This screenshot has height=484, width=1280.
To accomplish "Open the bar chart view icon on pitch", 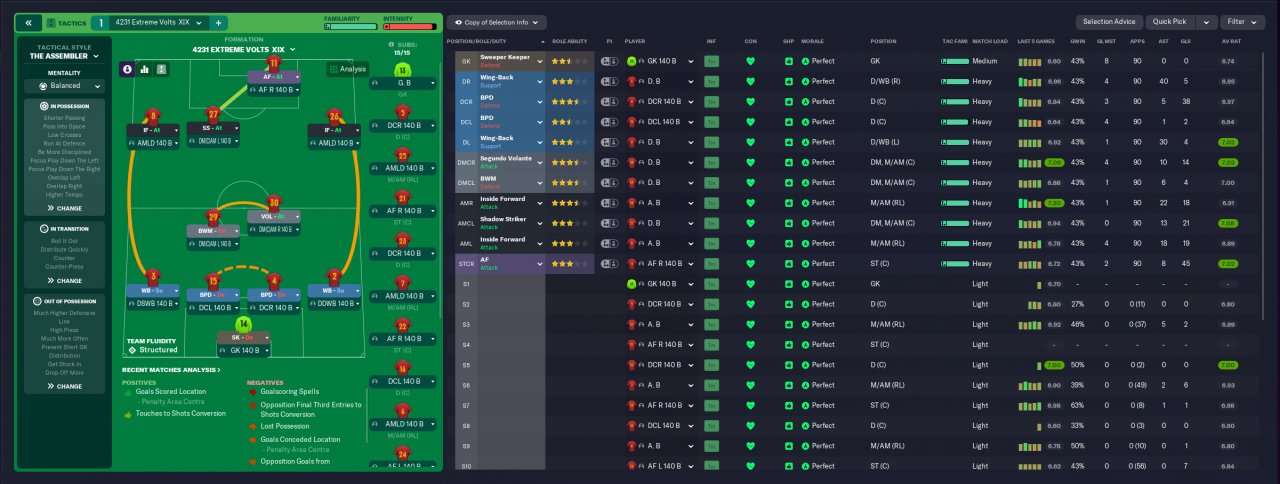I will pos(144,69).
